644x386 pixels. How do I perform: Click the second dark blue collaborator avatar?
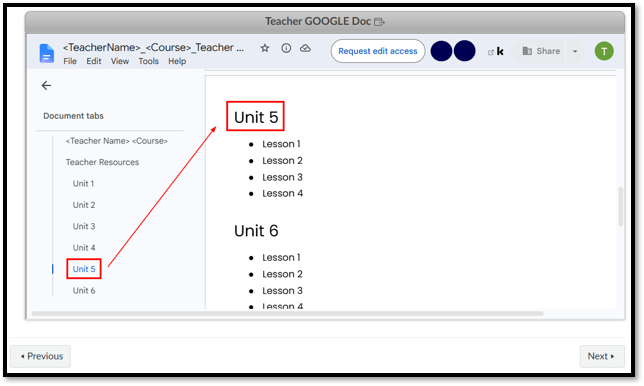tap(465, 51)
